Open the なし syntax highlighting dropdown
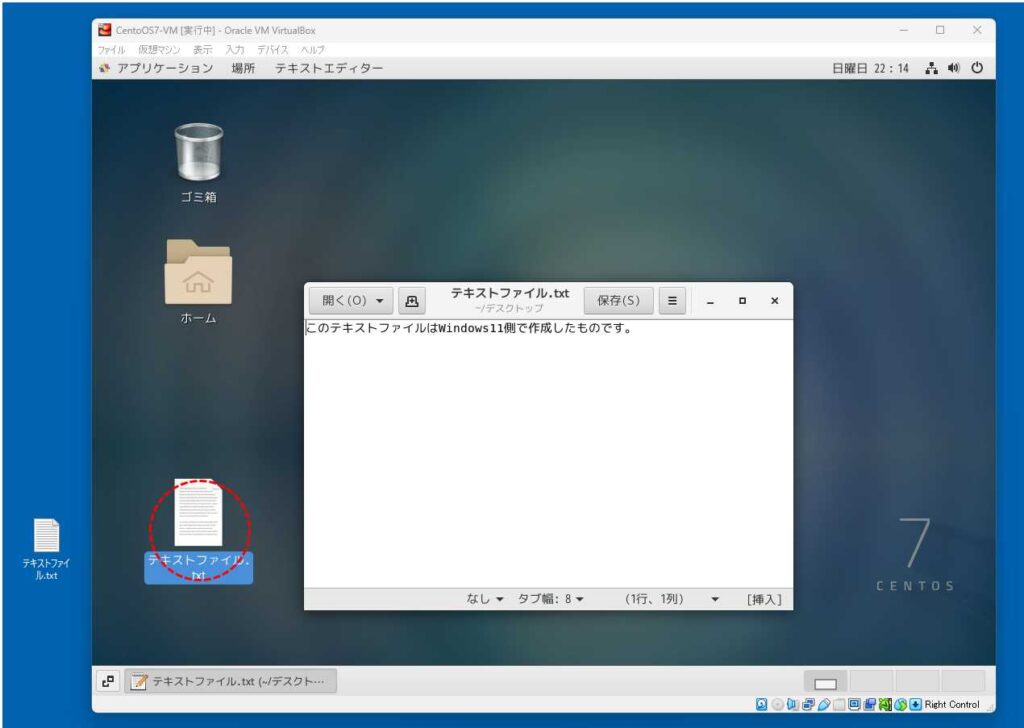 (x=485, y=599)
